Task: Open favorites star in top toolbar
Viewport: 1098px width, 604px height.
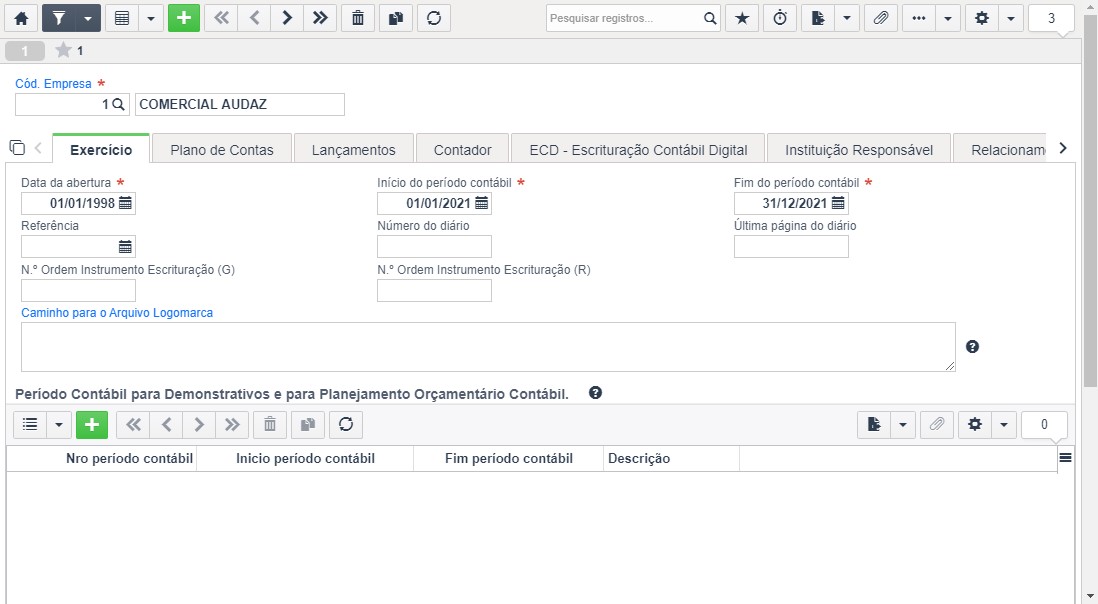Action: pyautogui.click(x=742, y=18)
